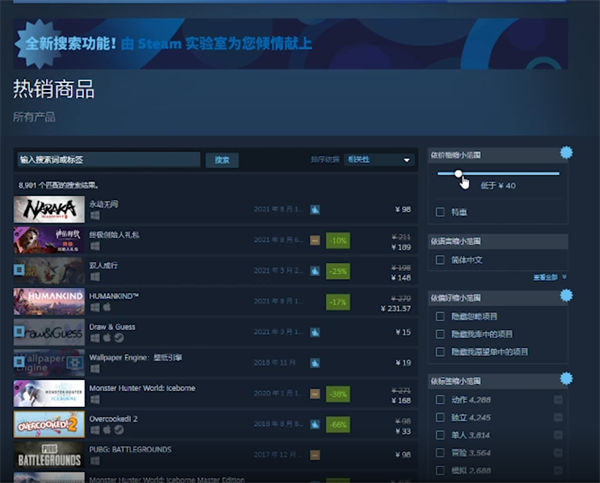Tick the 单人 tag checkbox
600x483 pixels.
[x=440, y=435]
